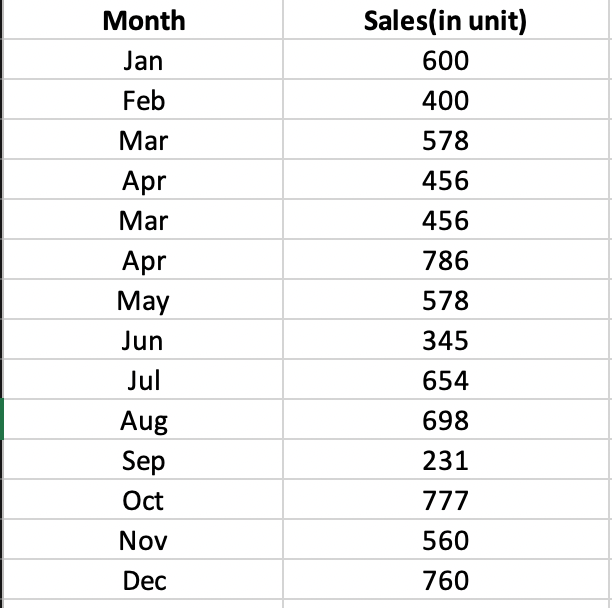Viewport: 612px width, 608px height.
Task: Select the Month header cell
Action: 143,20
